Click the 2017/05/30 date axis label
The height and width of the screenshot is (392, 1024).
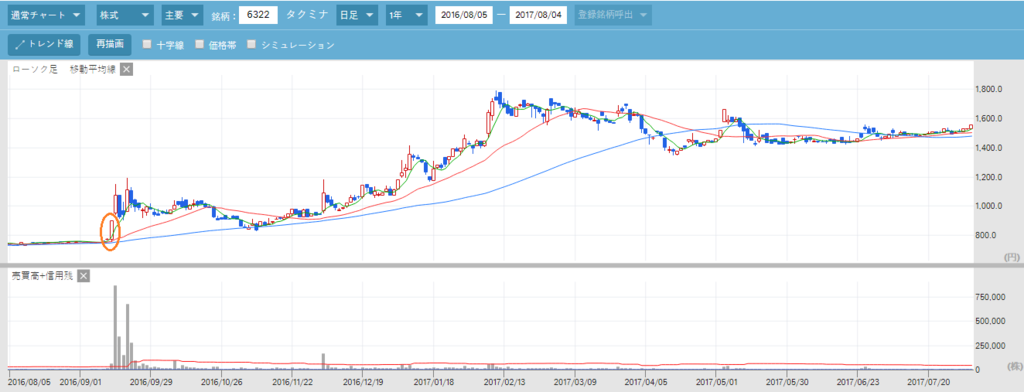[x=787, y=381]
